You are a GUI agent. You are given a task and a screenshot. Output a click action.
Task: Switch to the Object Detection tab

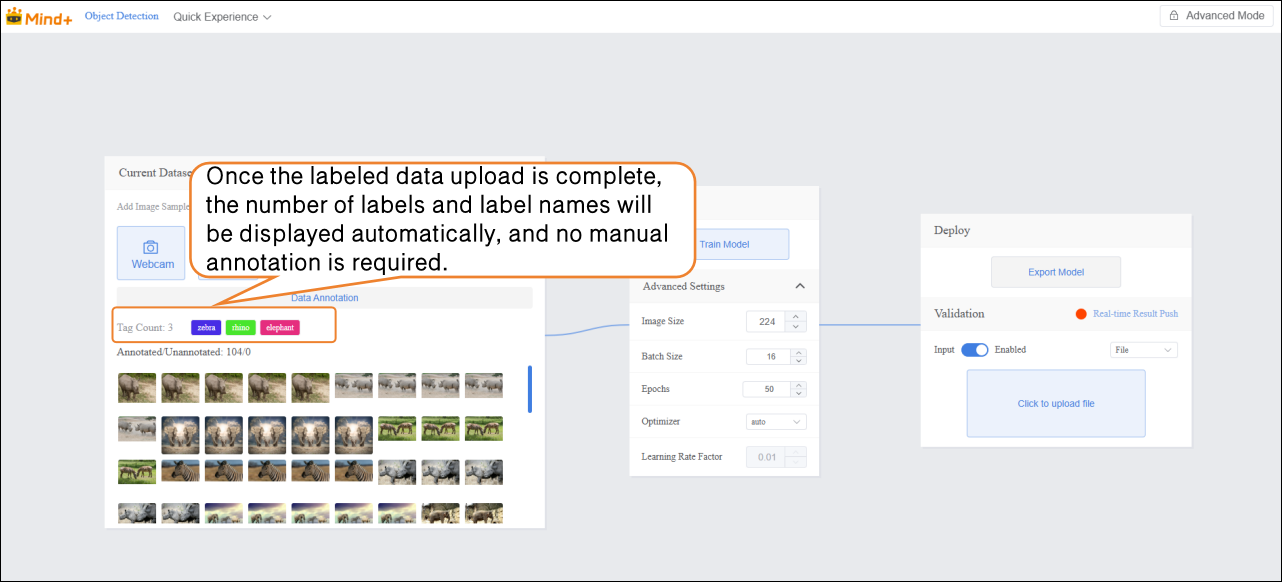[121, 17]
